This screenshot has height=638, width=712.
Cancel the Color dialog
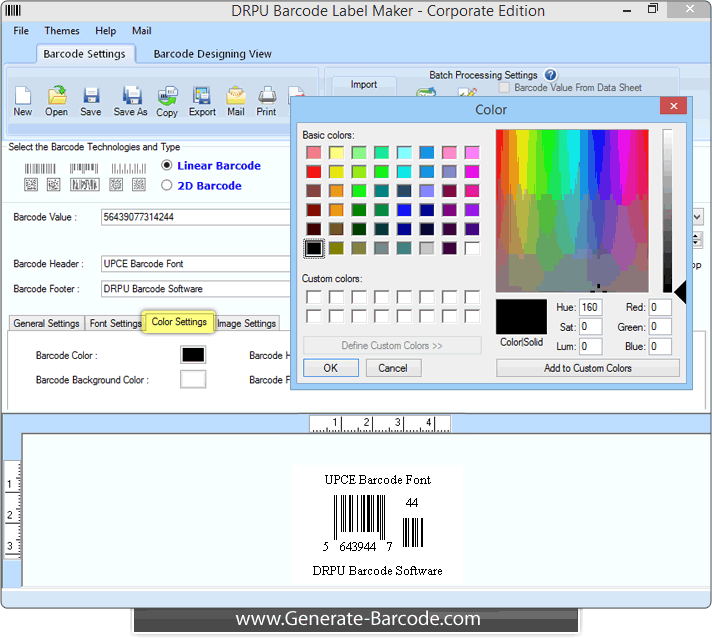click(x=393, y=368)
